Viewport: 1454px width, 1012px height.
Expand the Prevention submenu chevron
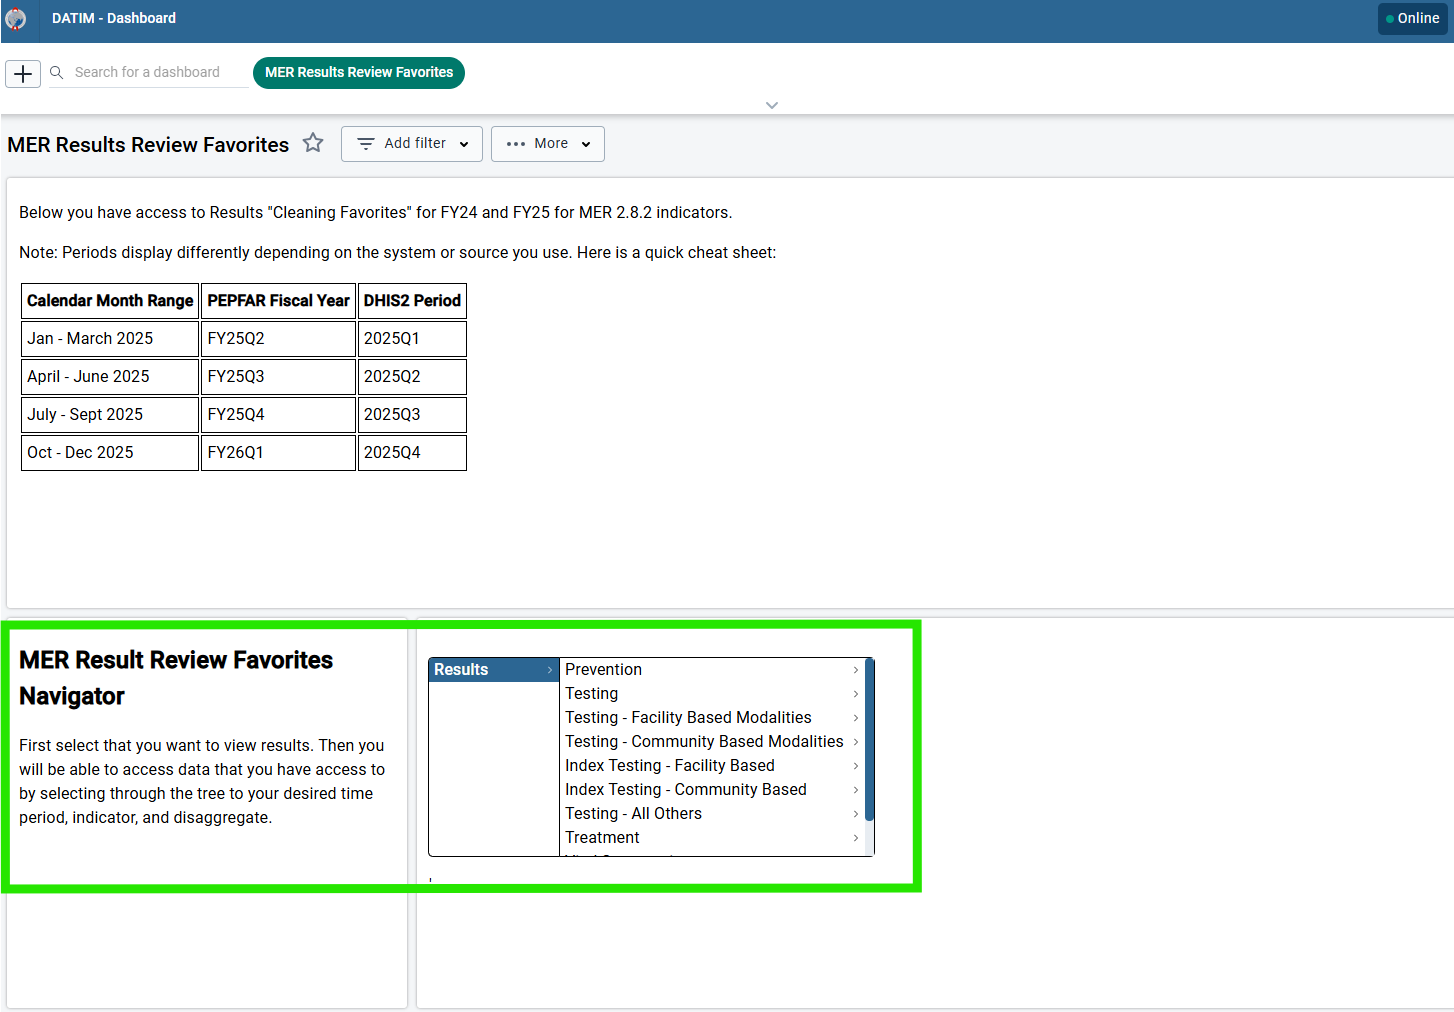pos(855,669)
